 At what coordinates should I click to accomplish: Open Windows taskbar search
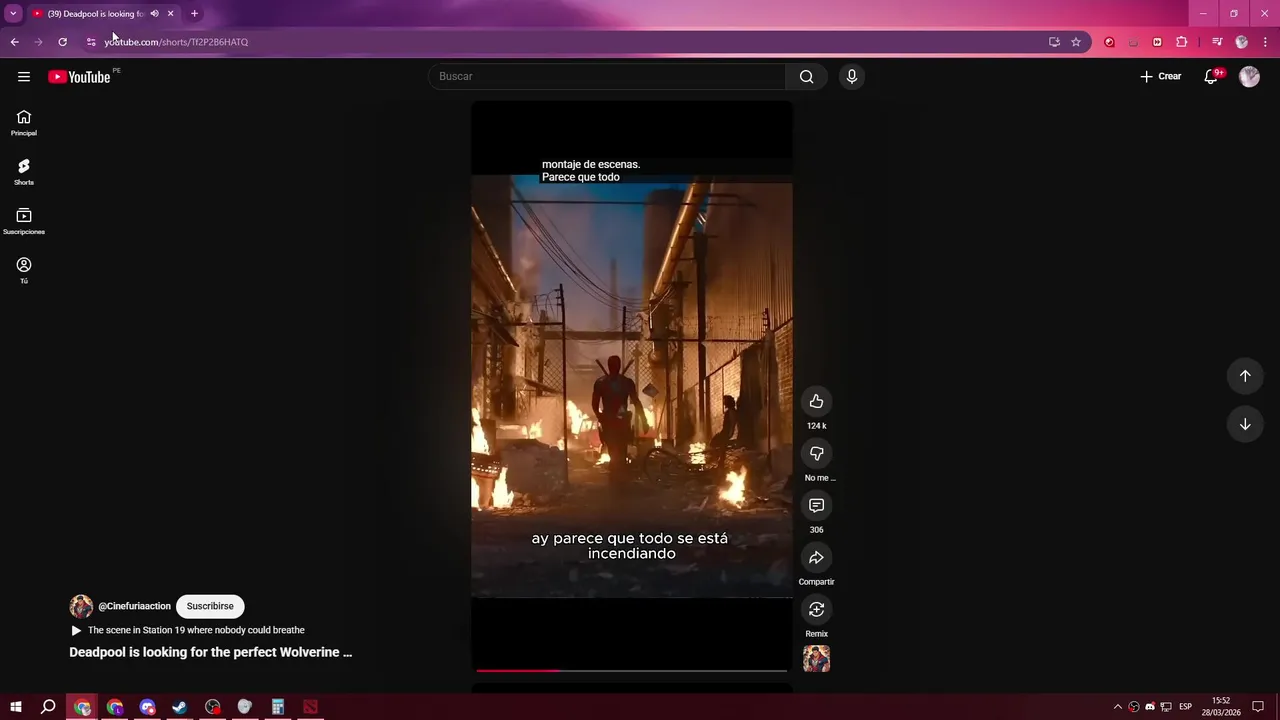48,707
